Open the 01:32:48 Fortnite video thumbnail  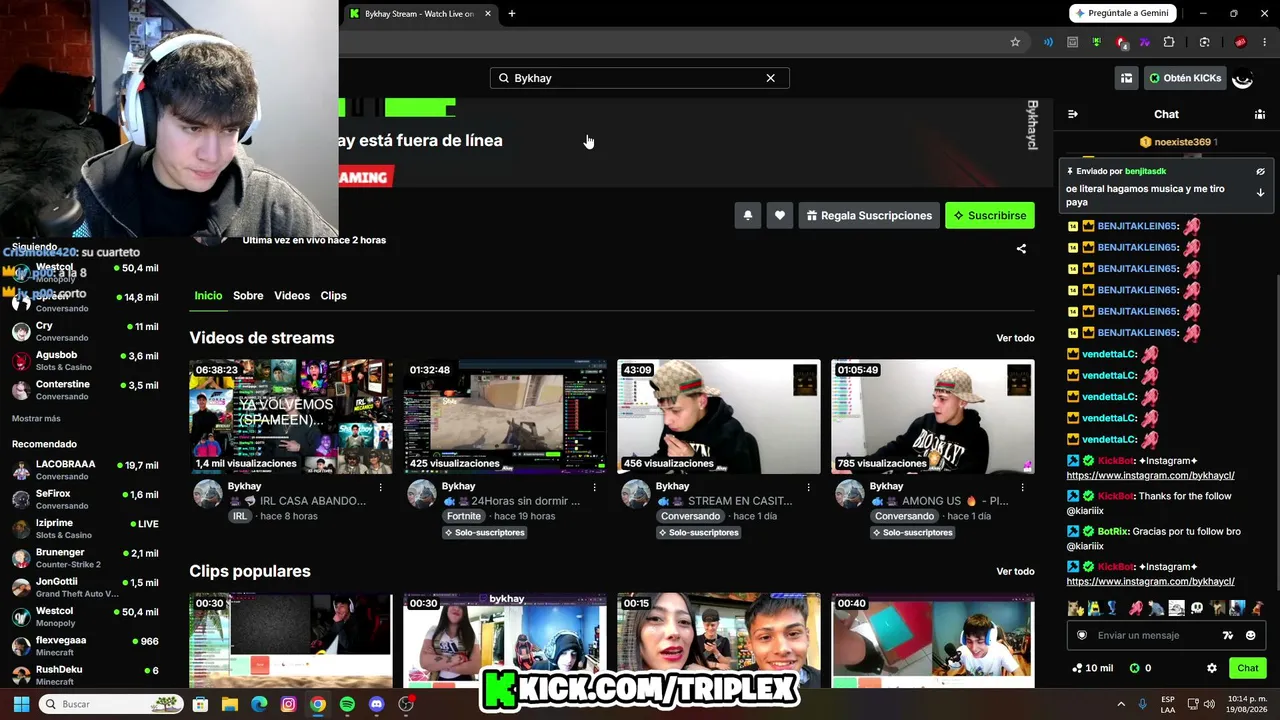[x=505, y=416]
